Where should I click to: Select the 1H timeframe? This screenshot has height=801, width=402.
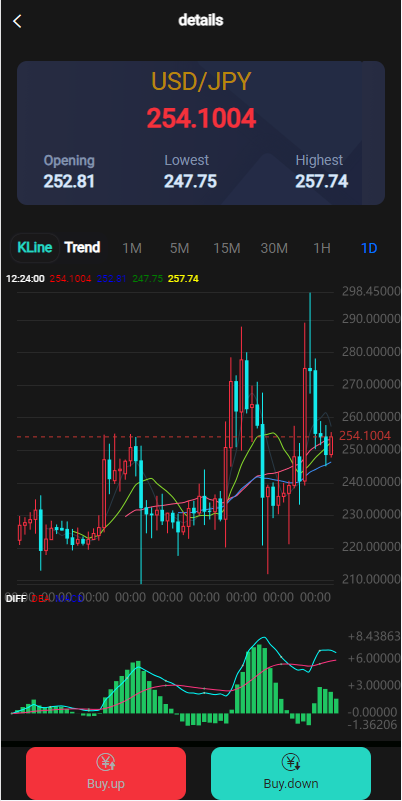[x=322, y=249]
